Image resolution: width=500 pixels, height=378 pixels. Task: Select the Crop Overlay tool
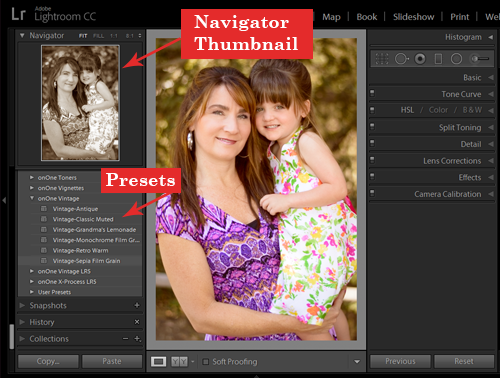pyautogui.click(x=382, y=59)
